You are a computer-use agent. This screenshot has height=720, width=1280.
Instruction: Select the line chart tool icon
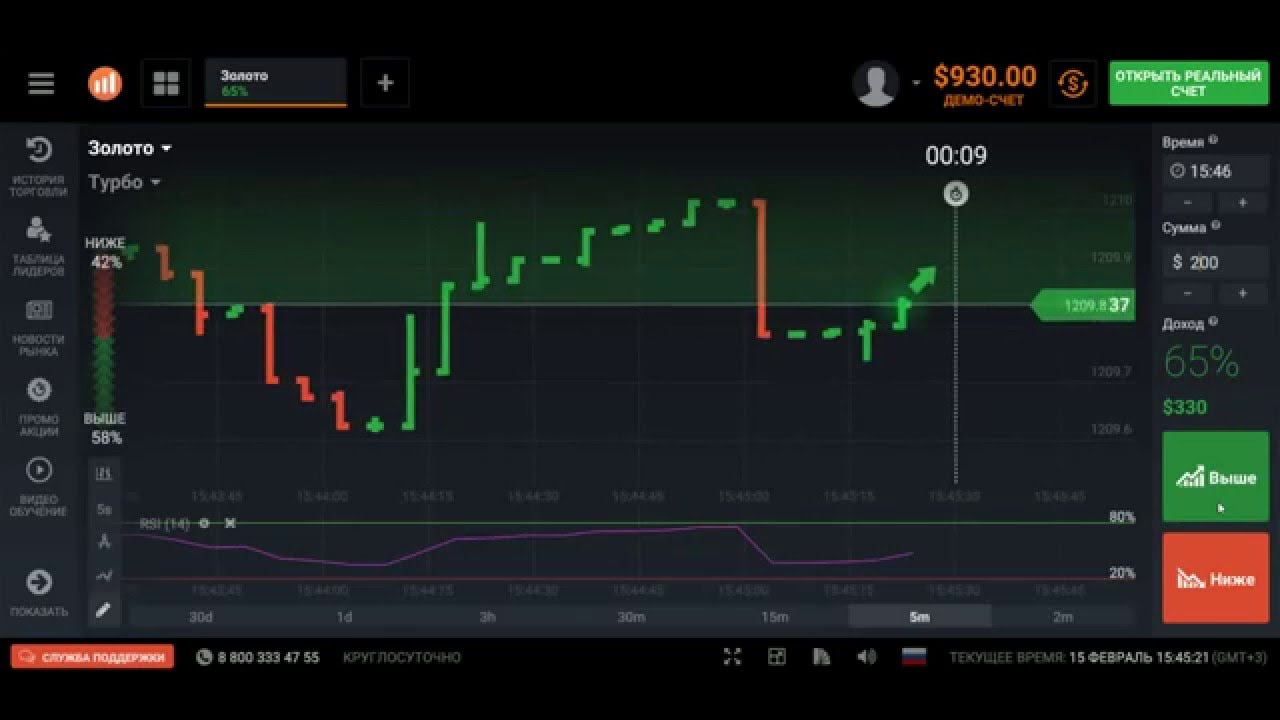[x=104, y=575]
